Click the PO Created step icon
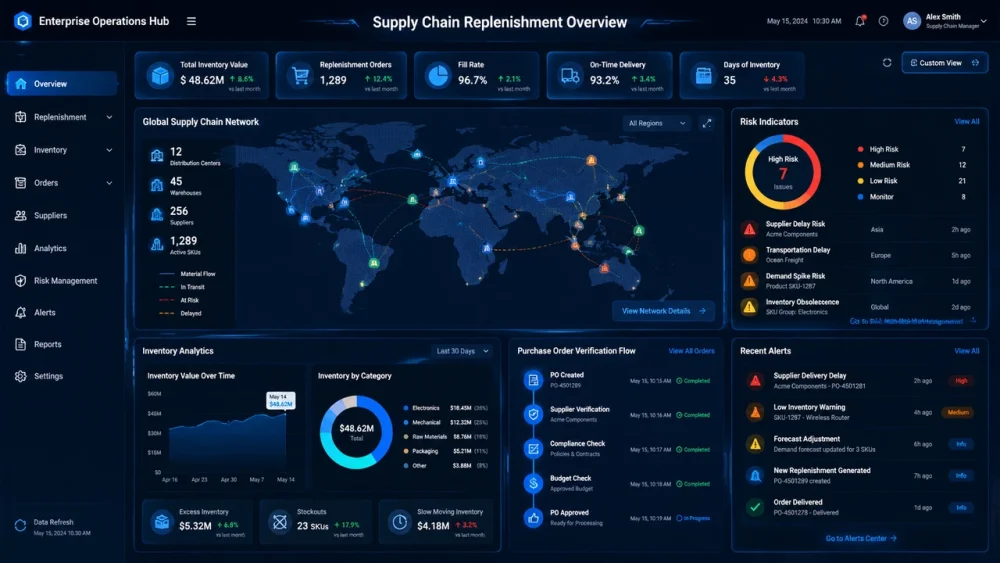The height and width of the screenshot is (563, 1000). [x=533, y=380]
